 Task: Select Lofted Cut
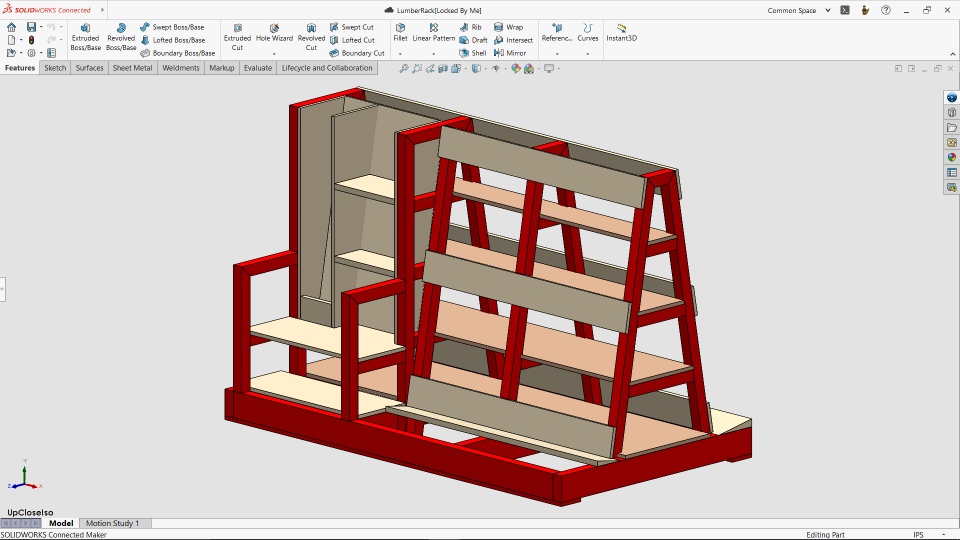point(352,40)
